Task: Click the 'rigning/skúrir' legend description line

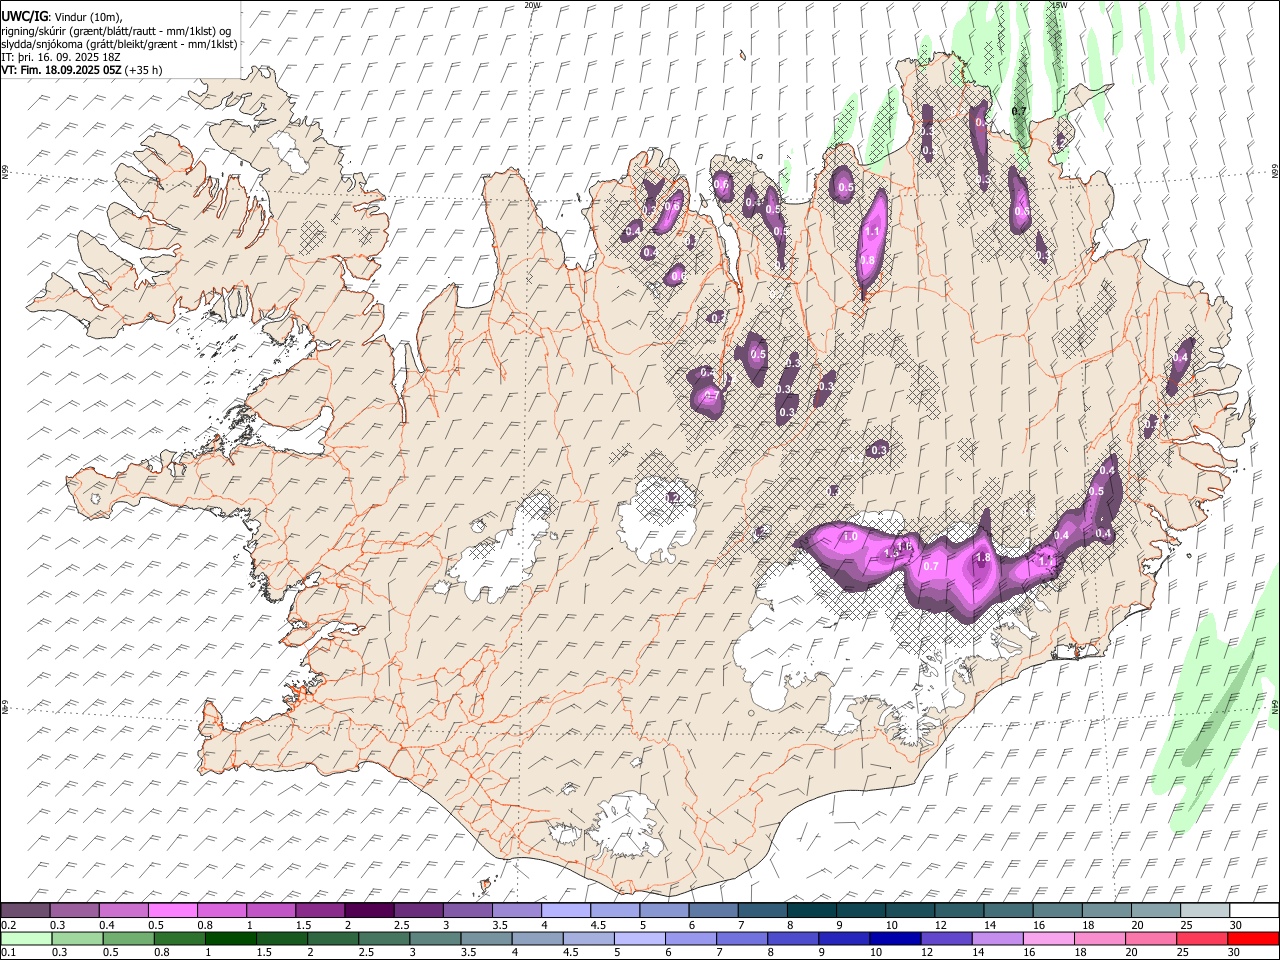Action: pos(117,31)
